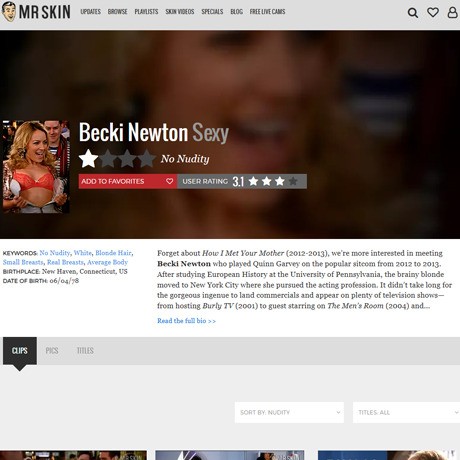The height and width of the screenshot is (460, 460).
Task: Rate with fourth gray user rating star
Action: [x=293, y=181]
